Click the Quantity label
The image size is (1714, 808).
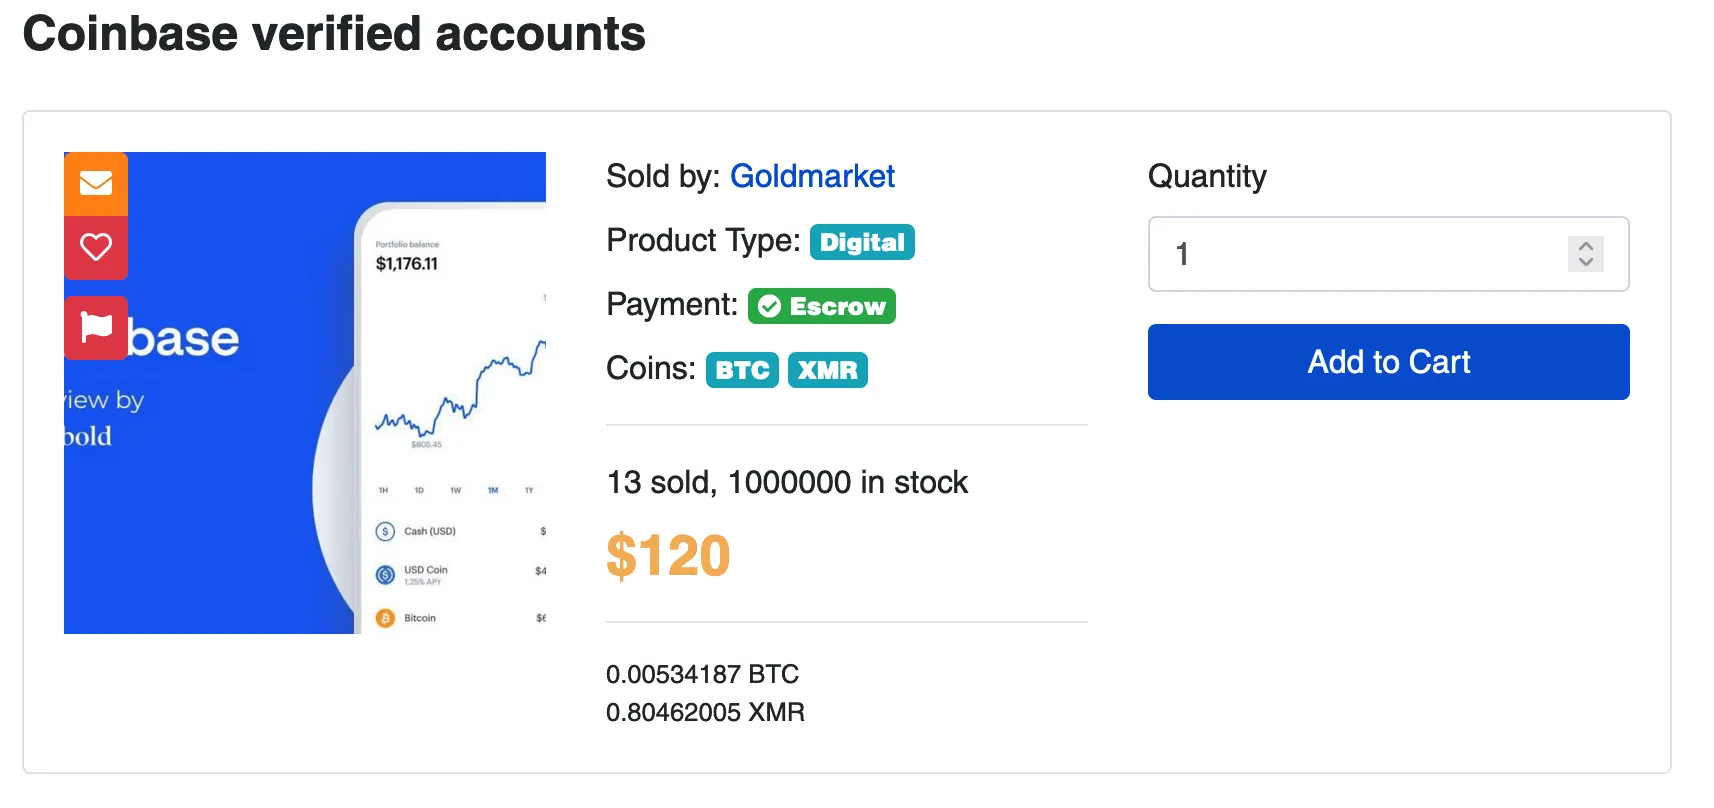[1207, 176]
